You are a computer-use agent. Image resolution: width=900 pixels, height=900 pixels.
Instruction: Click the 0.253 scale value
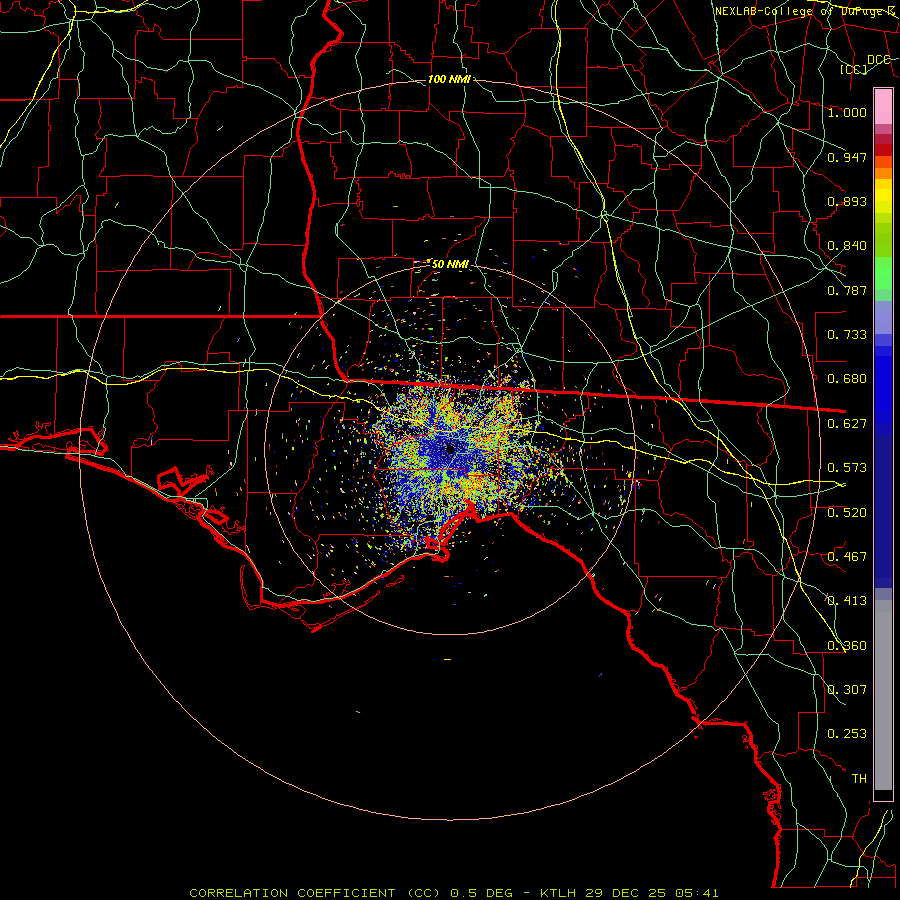coord(847,734)
